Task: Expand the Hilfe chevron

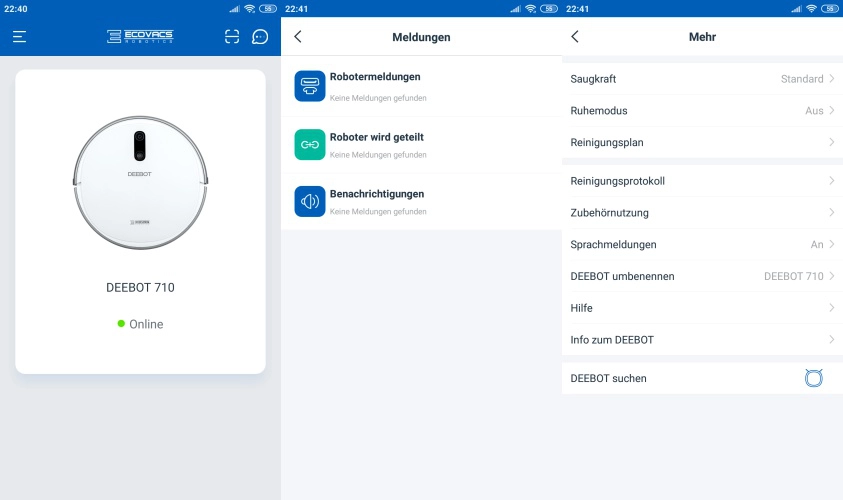Action: [831, 308]
